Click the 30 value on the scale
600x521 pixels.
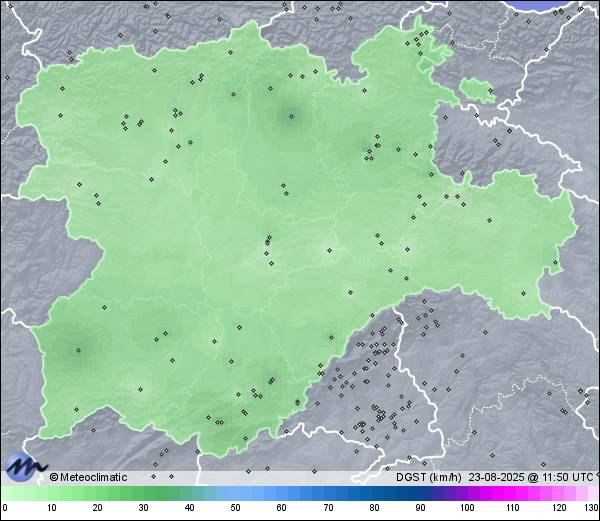coord(143,508)
